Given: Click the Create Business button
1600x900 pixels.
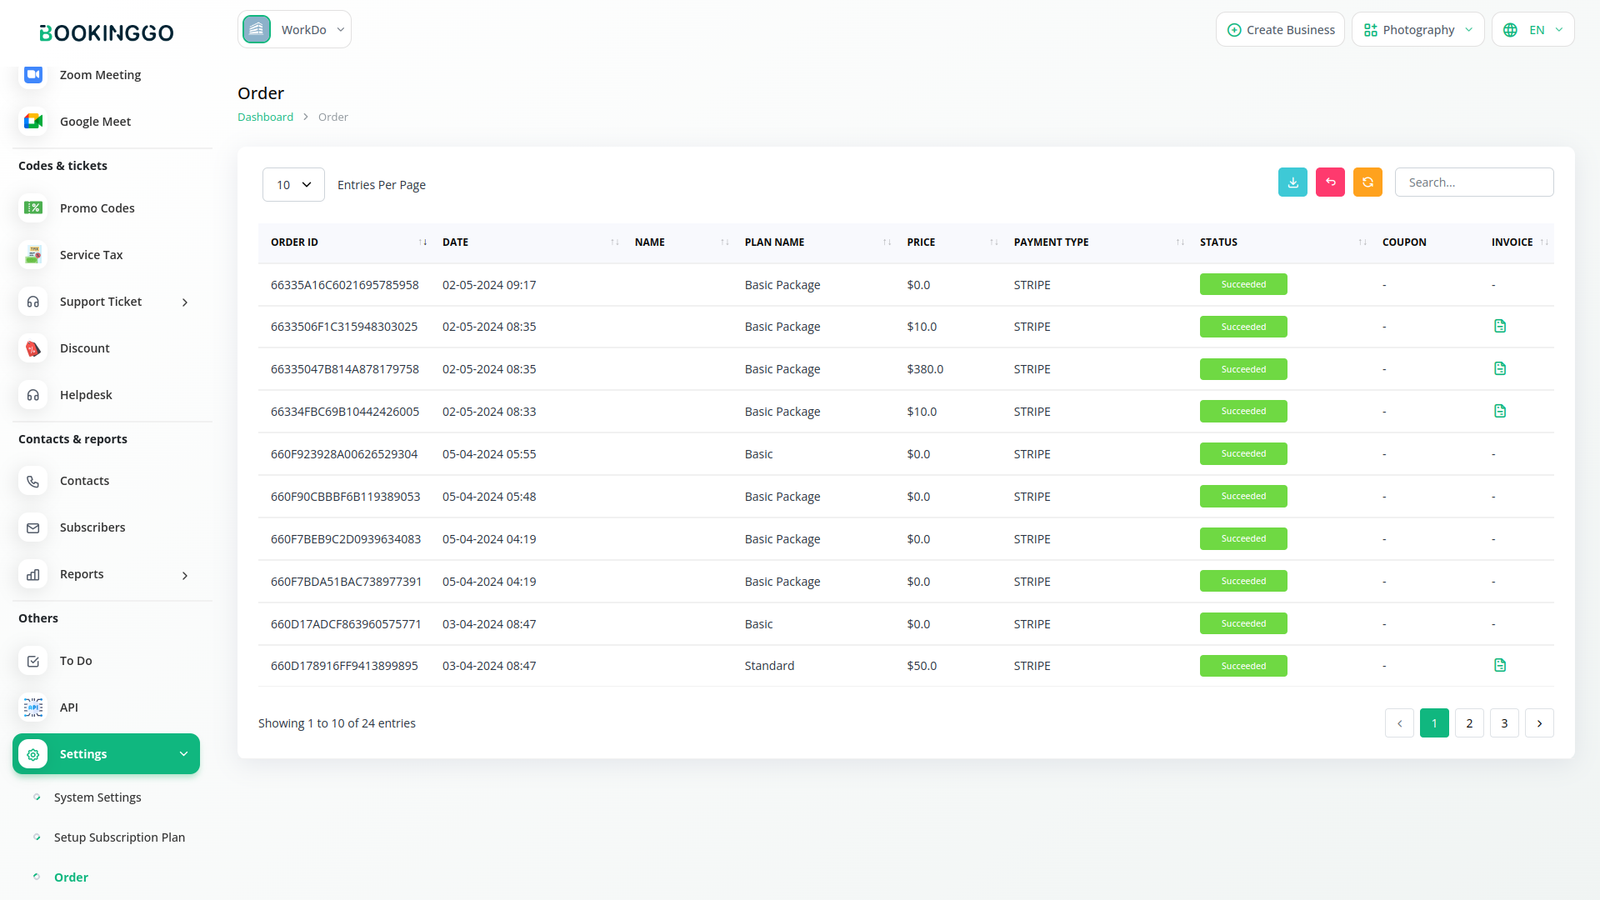Looking at the screenshot, I should pyautogui.click(x=1280, y=30).
